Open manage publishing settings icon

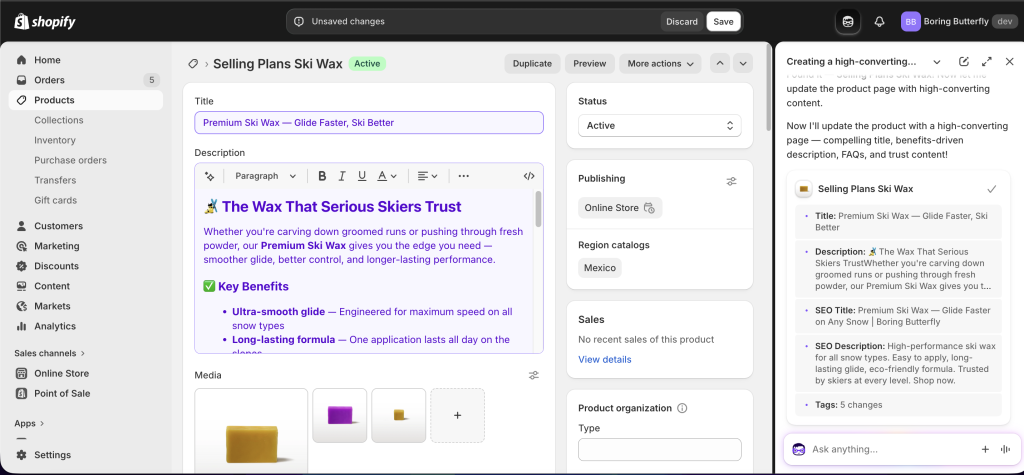pos(731,181)
